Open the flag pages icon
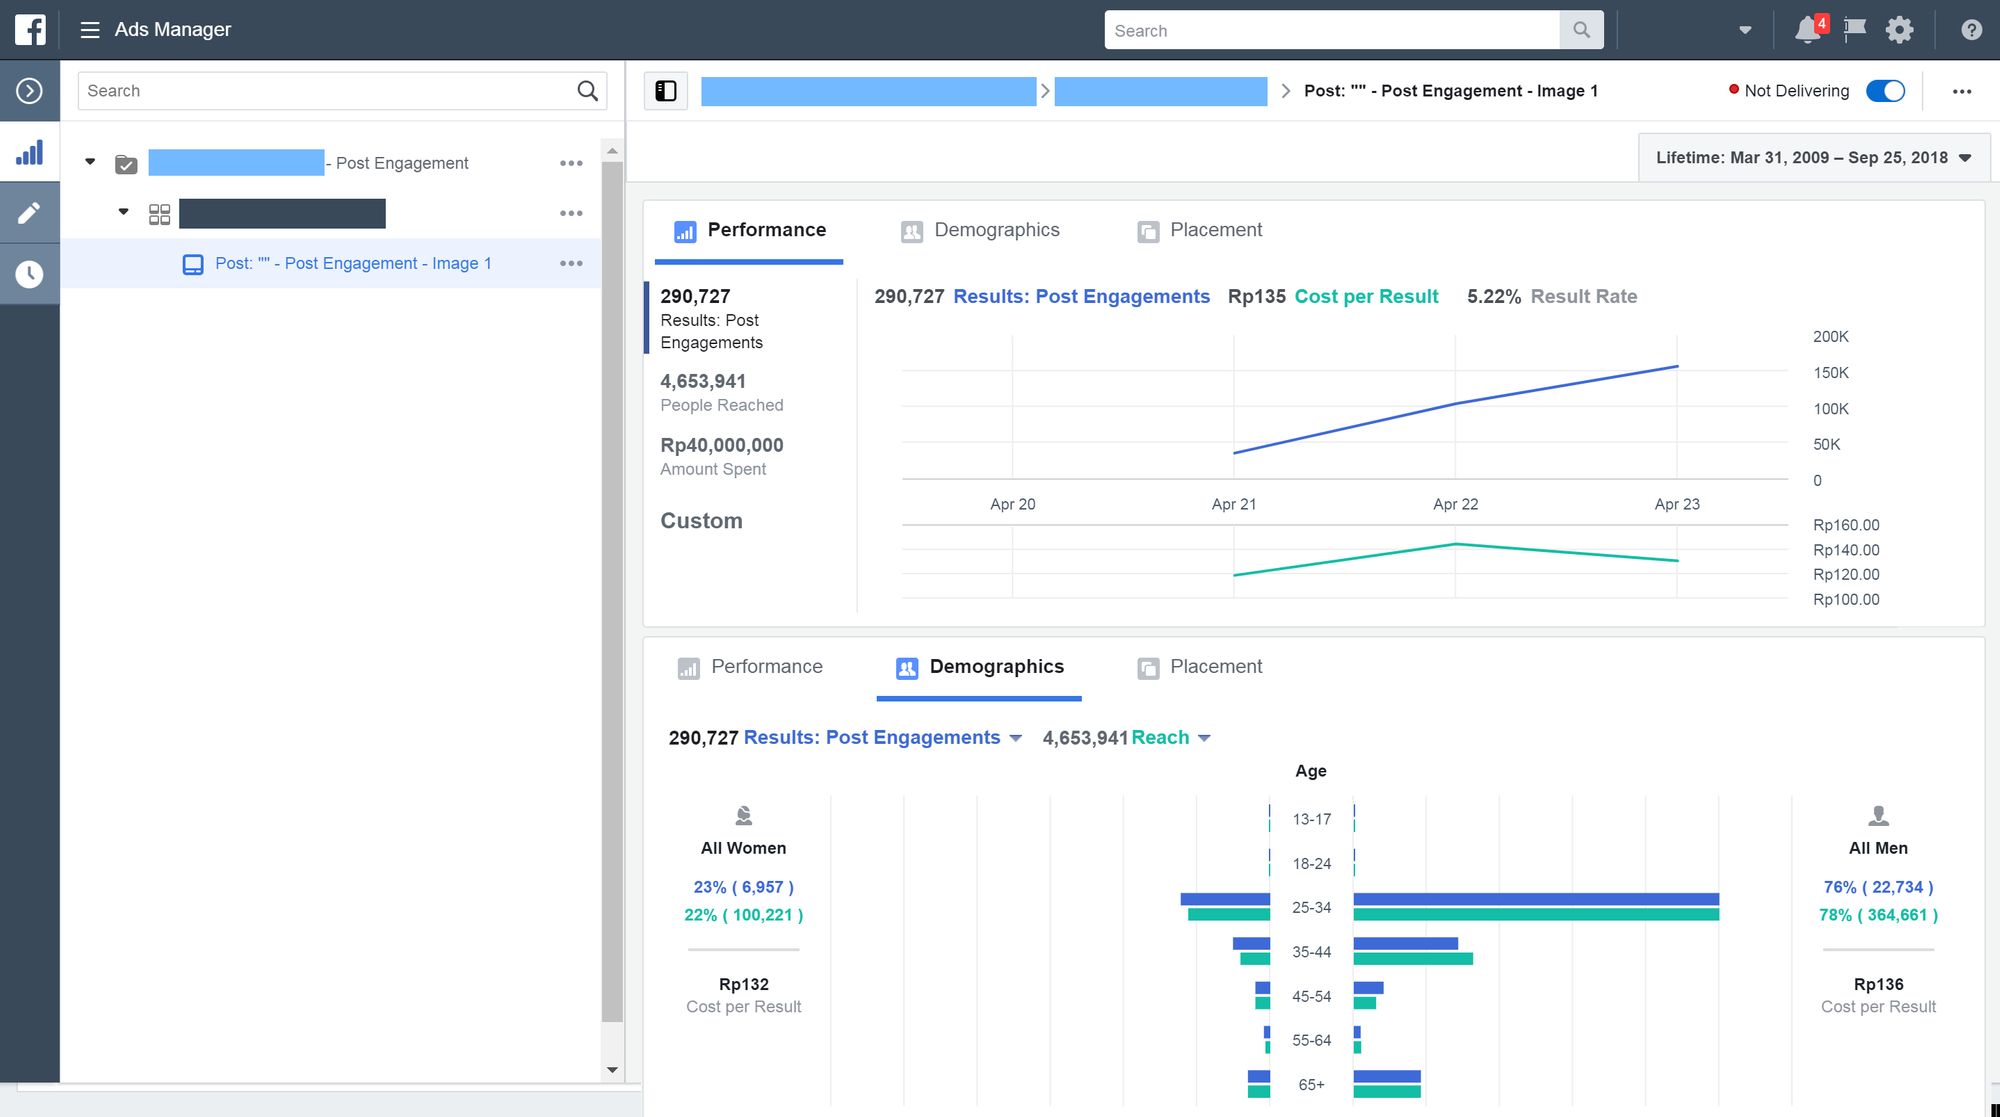Image resolution: width=2000 pixels, height=1117 pixels. click(x=1854, y=30)
